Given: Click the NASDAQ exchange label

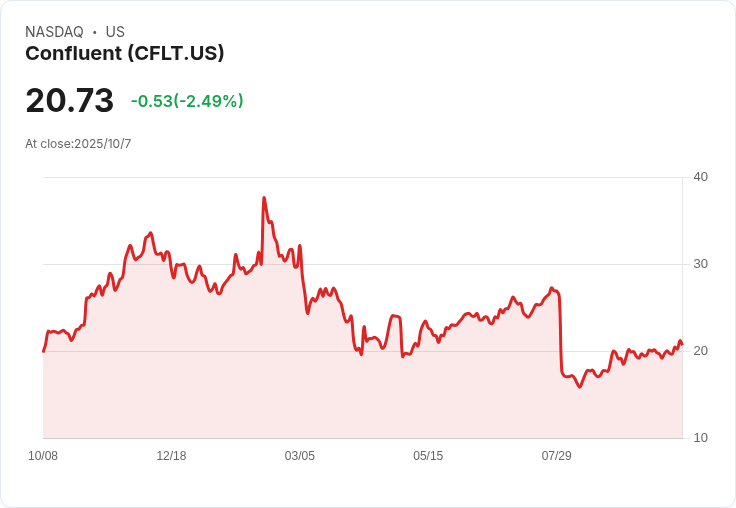Looking at the screenshot, I should click(x=54, y=32).
